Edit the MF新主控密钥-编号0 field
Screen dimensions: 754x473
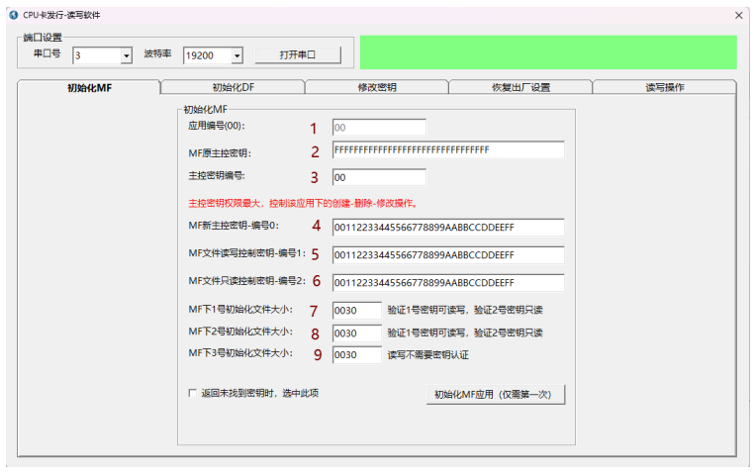447,226
